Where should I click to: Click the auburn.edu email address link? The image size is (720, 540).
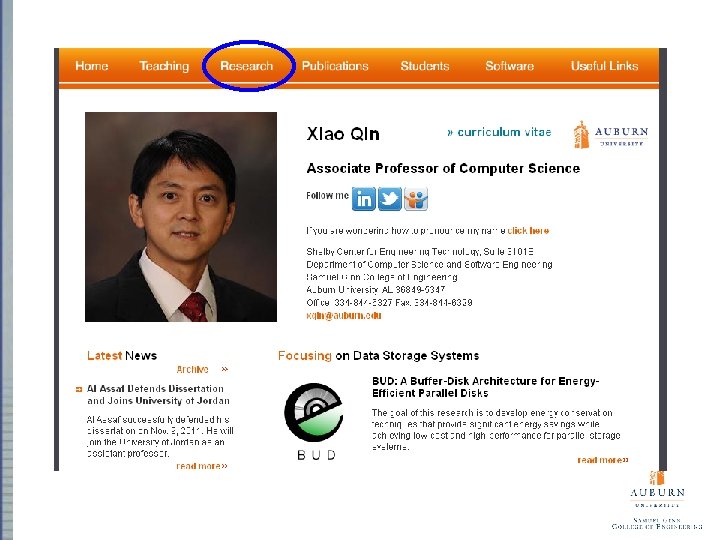[x=343, y=315]
